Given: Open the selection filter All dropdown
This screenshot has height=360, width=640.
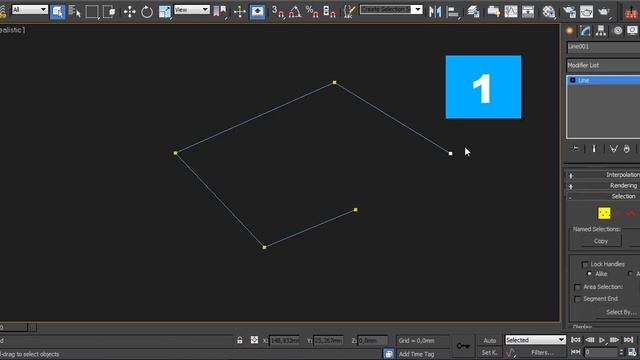Looking at the screenshot, I should pos(29,9).
